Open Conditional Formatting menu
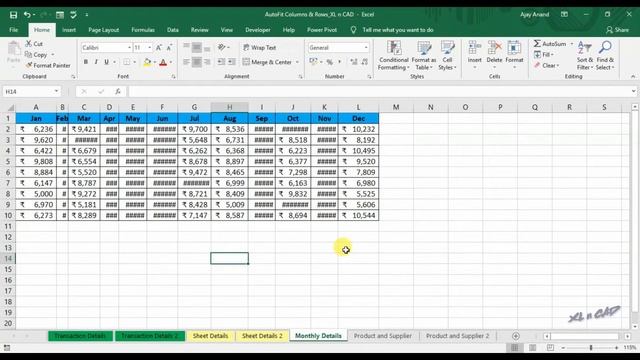 point(393,56)
